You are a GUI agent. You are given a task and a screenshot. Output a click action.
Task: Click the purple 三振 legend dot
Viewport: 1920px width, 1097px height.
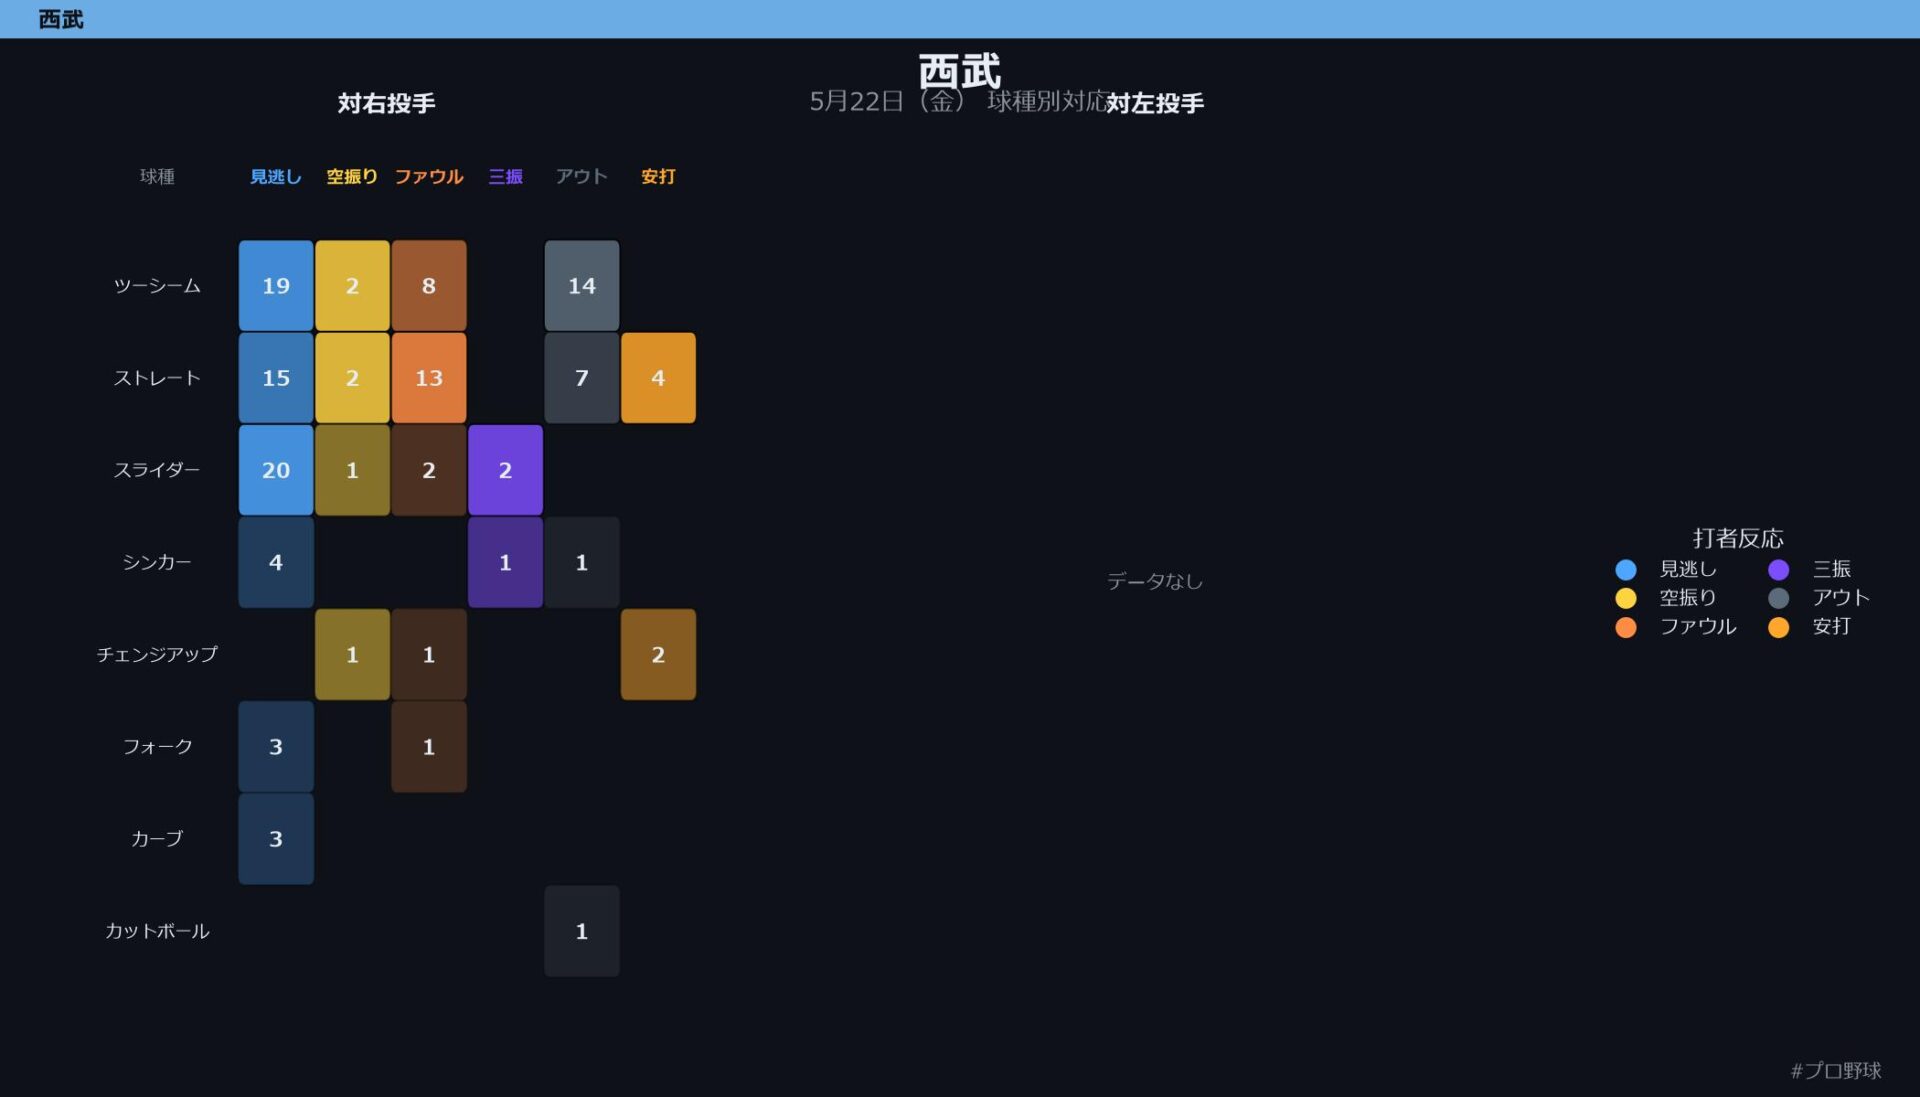pyautogui.click(x=1779, y=570)
